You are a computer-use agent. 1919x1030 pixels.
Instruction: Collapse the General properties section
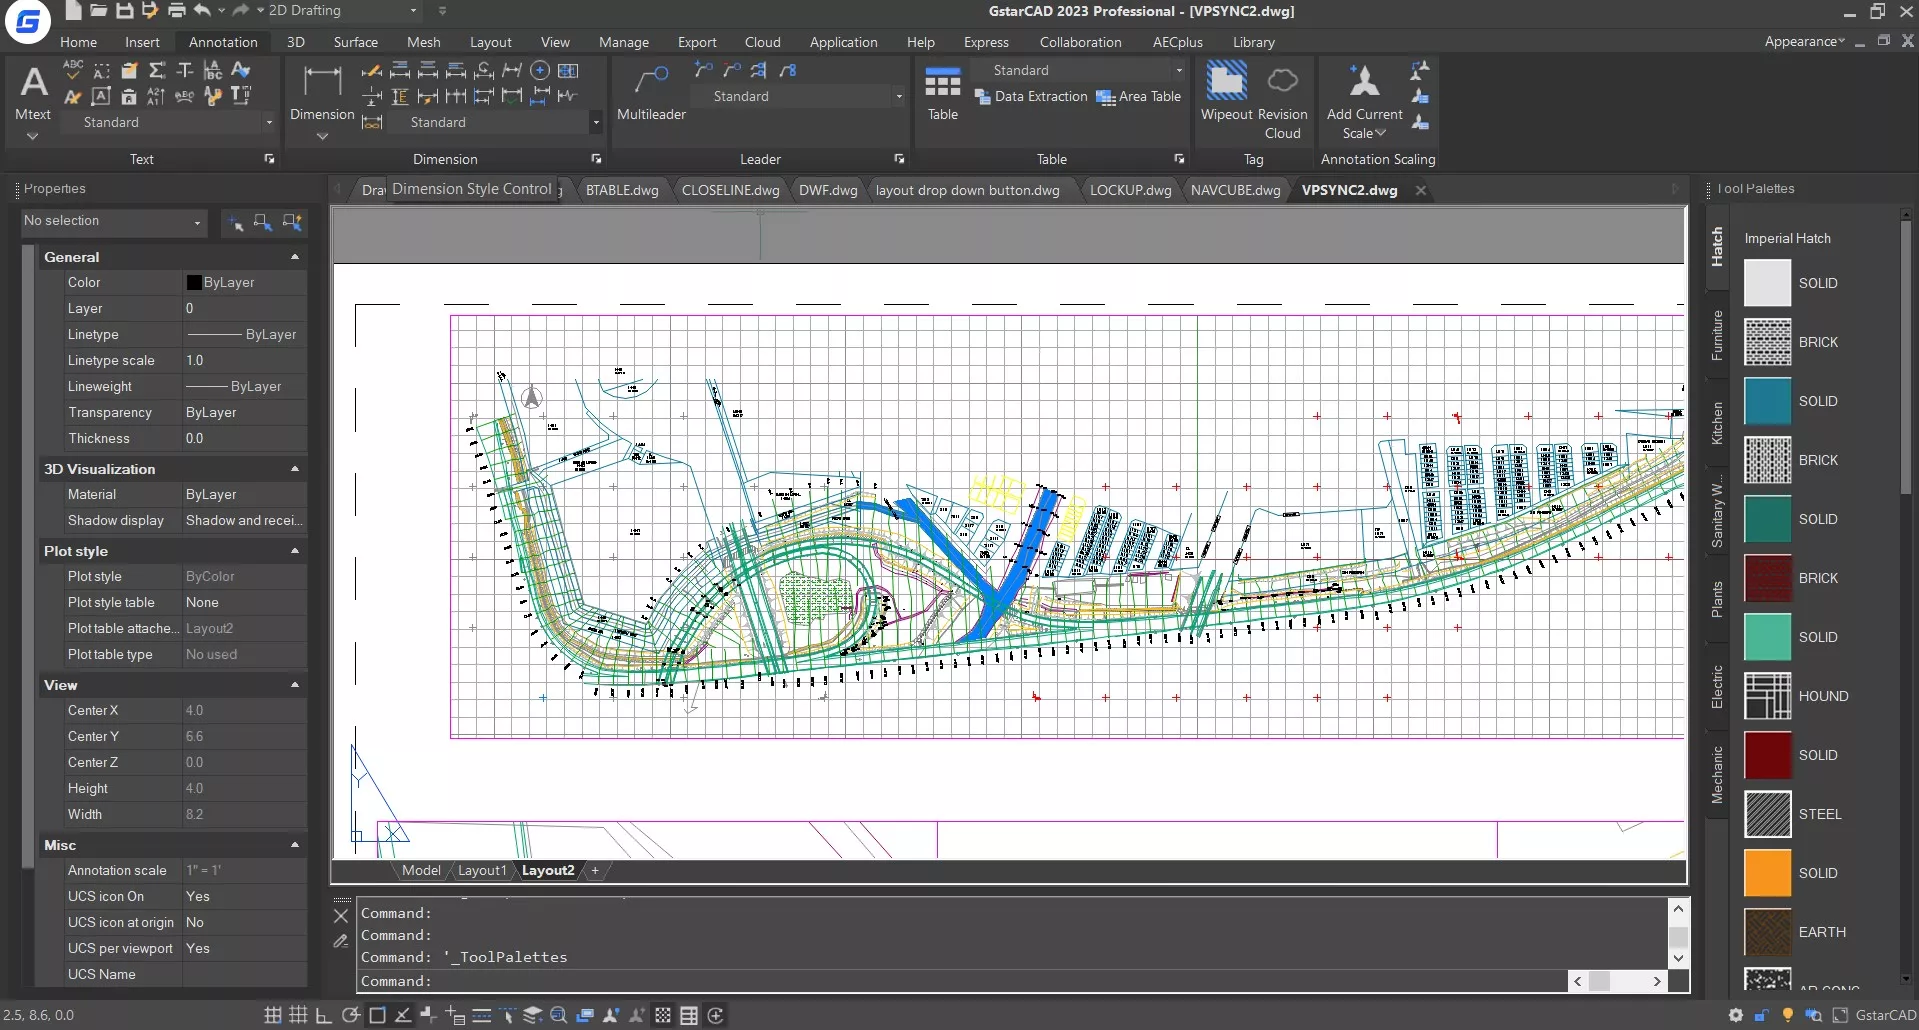pyautogui.click(x=295, y=257)
